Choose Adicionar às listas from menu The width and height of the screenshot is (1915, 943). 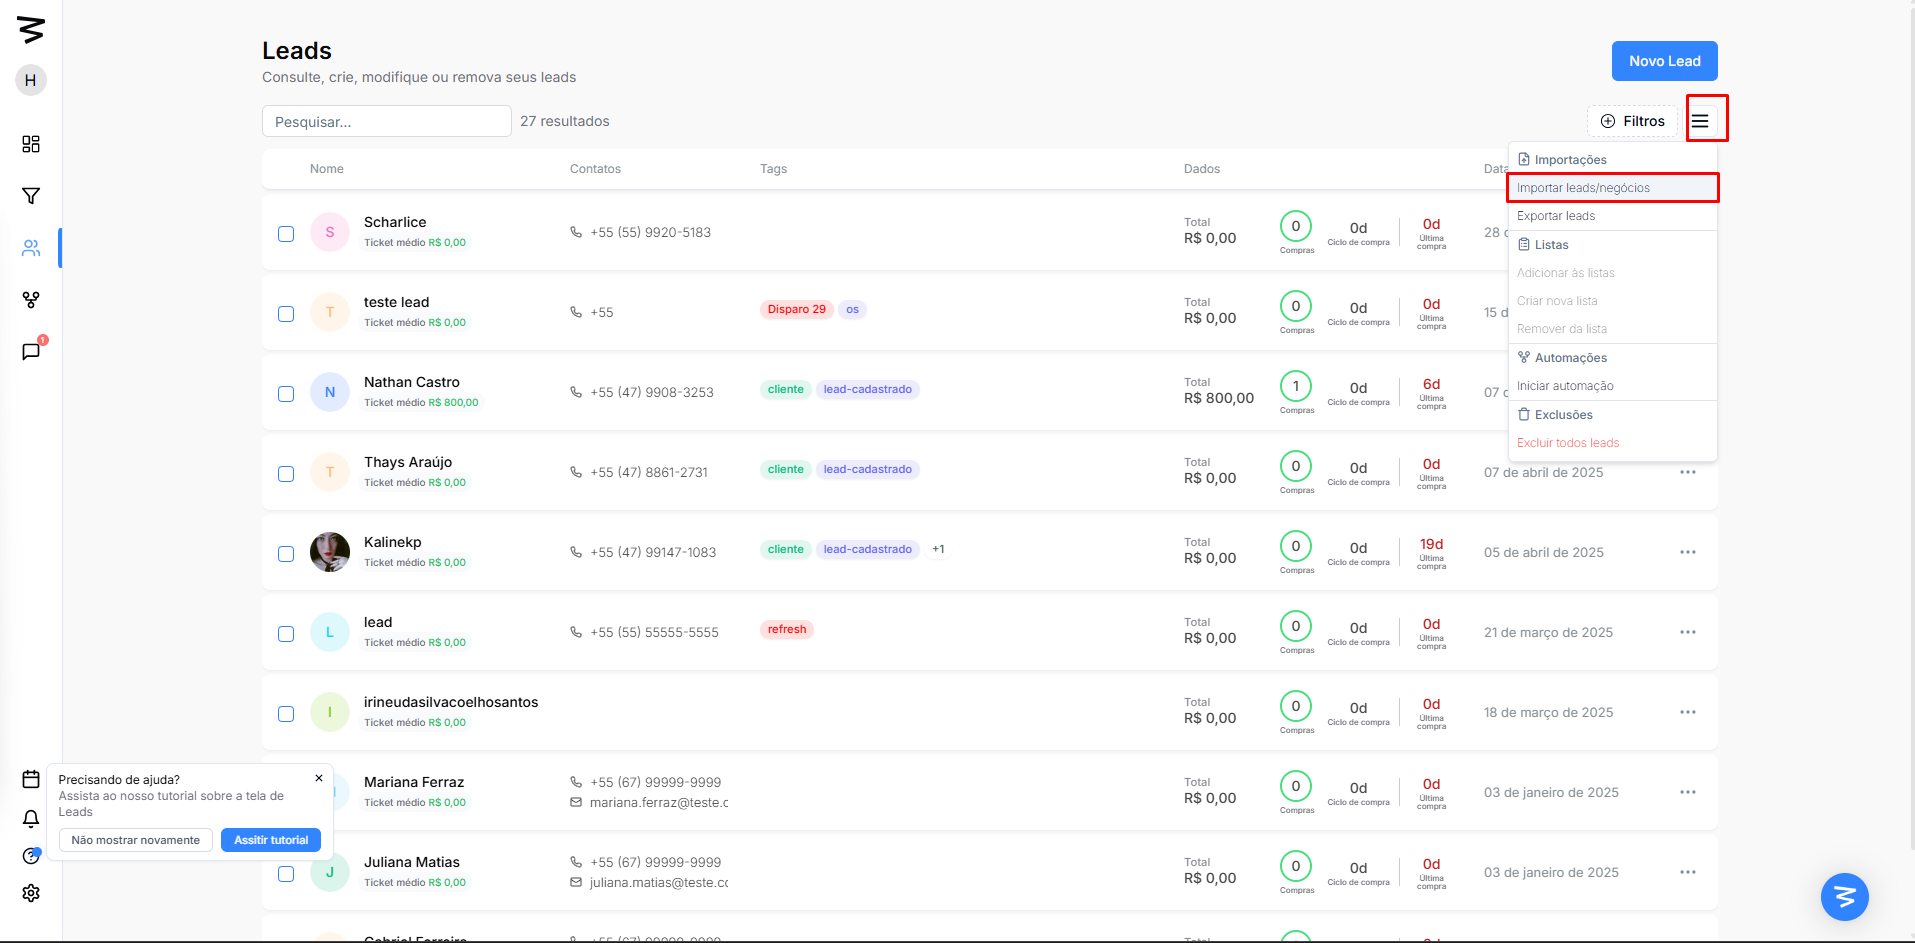pyautogui.click(x=1612, y=273)
